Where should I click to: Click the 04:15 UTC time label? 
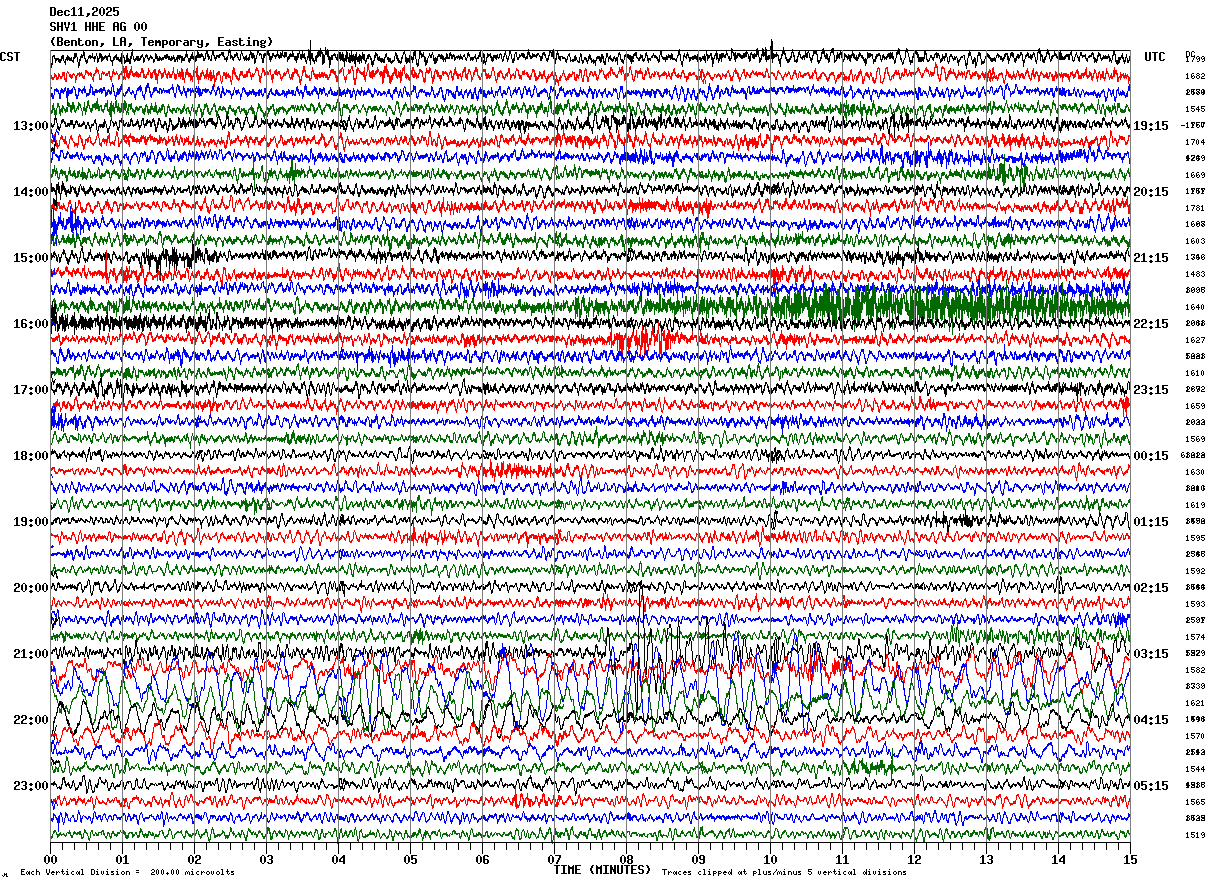(1151, 720)
